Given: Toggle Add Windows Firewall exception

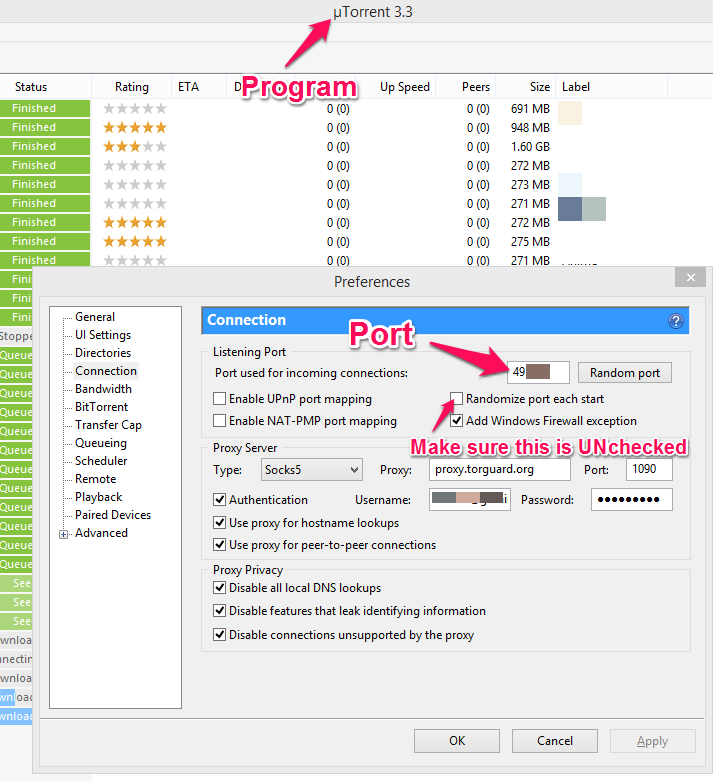Looking at the screenshot, I should pyautogui.click(x=456, y=420).
